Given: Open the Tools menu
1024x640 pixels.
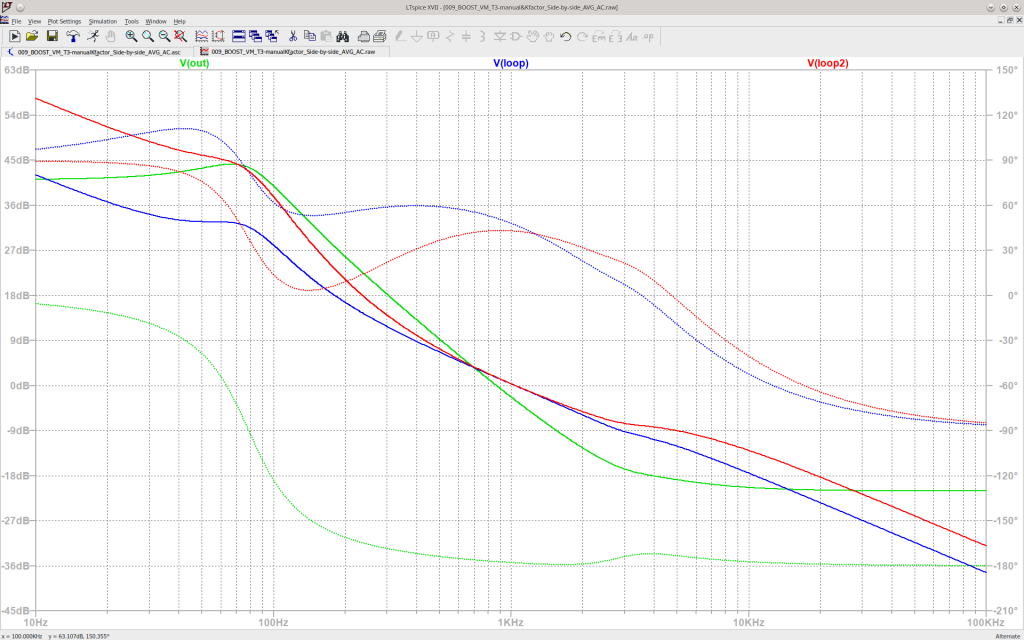Looking at the screenshot, I should coord(131,22).
